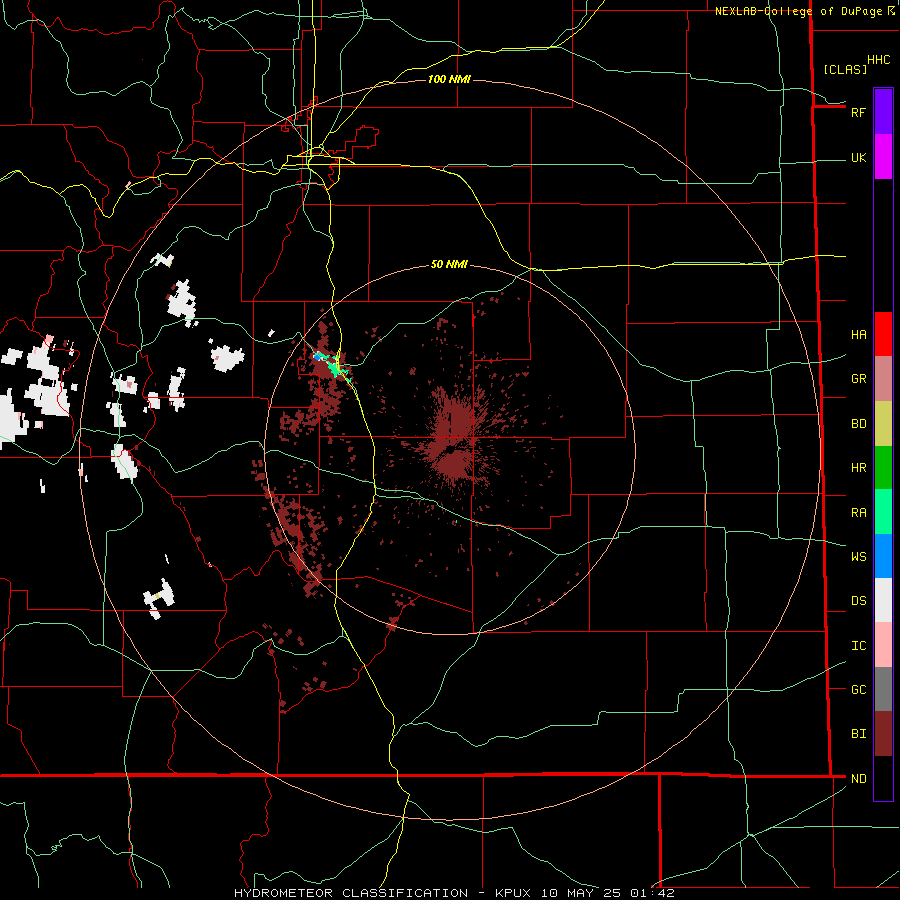This screenshot has width=900, height=900.
Task: Click the RF legend label
Action: pos(858,112)
